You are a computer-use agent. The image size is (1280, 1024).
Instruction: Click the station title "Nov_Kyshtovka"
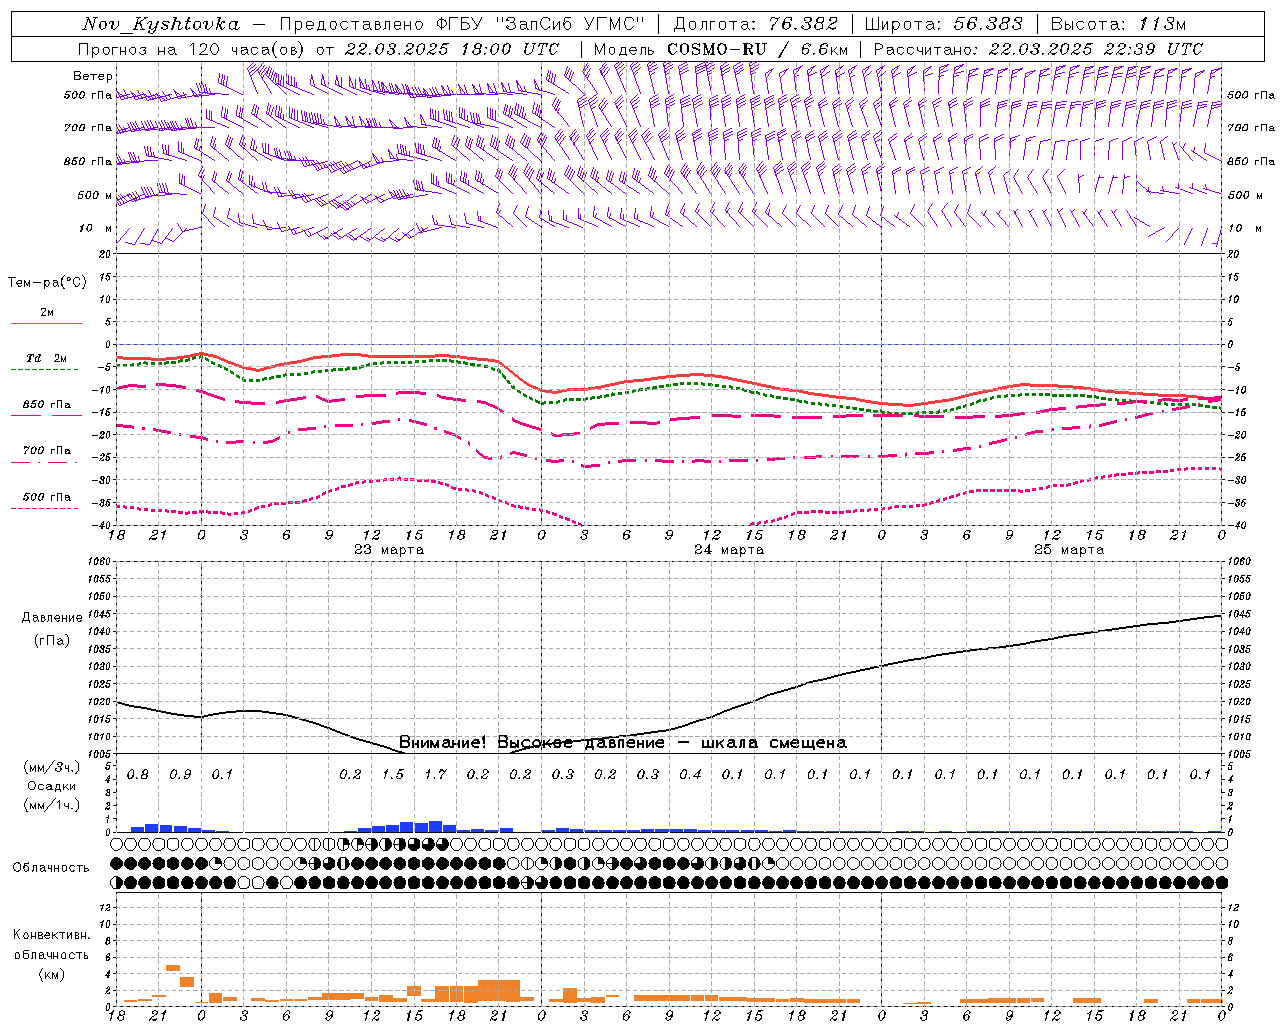pyautogui.click(x=161, y=24)
